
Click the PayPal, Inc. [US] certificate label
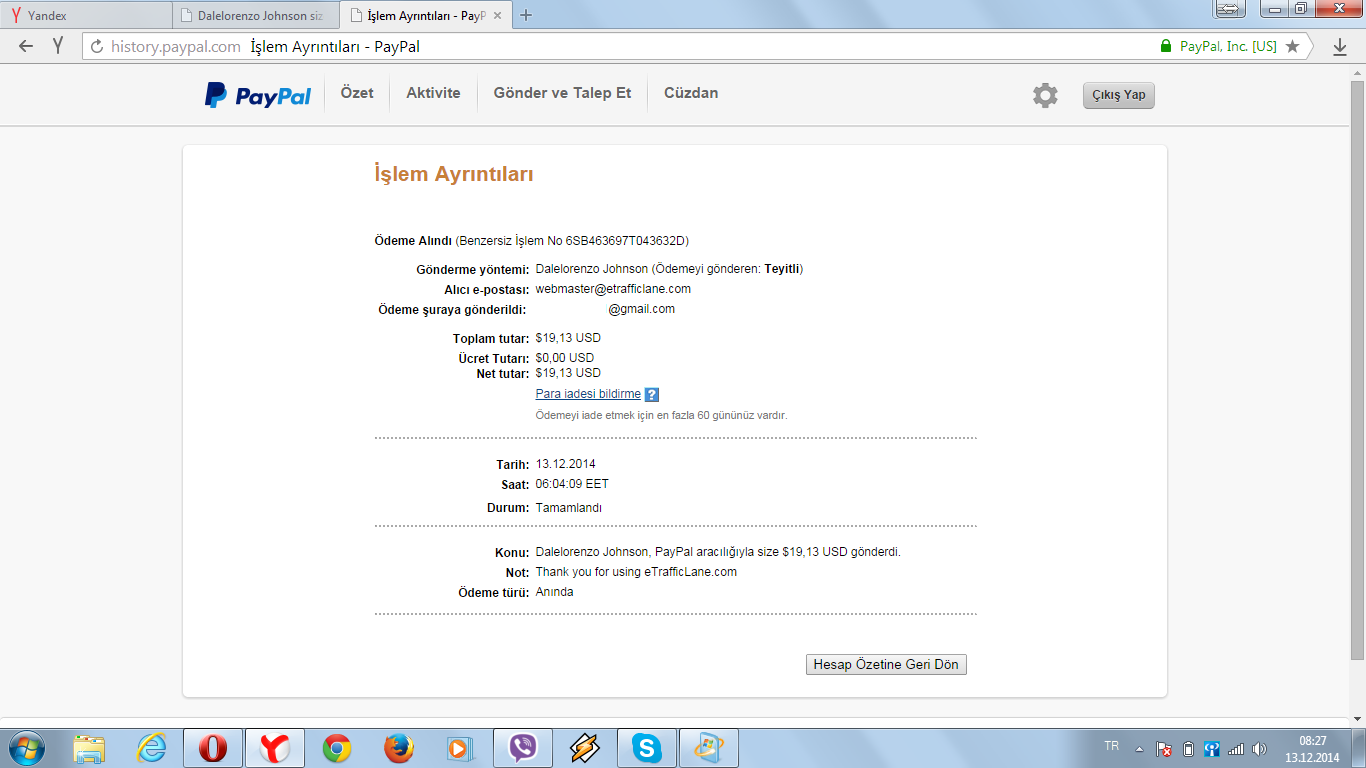click(x=1228, y=46)
